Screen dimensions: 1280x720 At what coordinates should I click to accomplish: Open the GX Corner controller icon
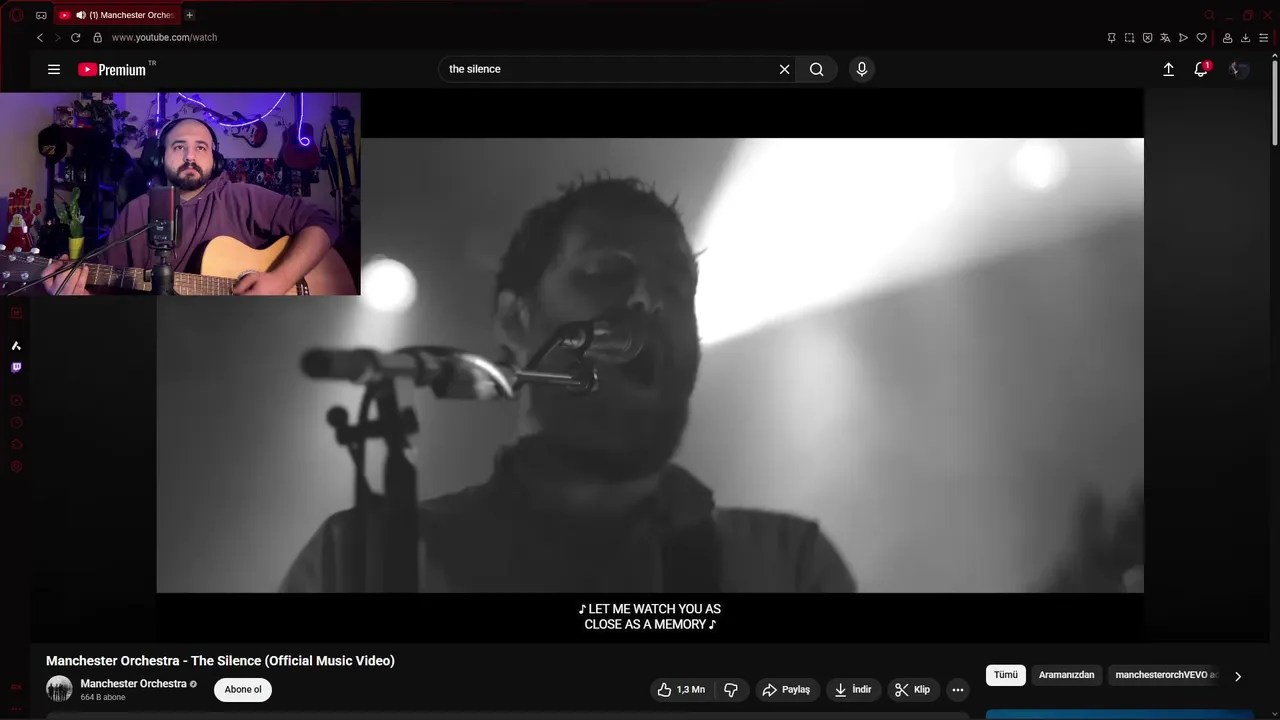tap(41, 15)
